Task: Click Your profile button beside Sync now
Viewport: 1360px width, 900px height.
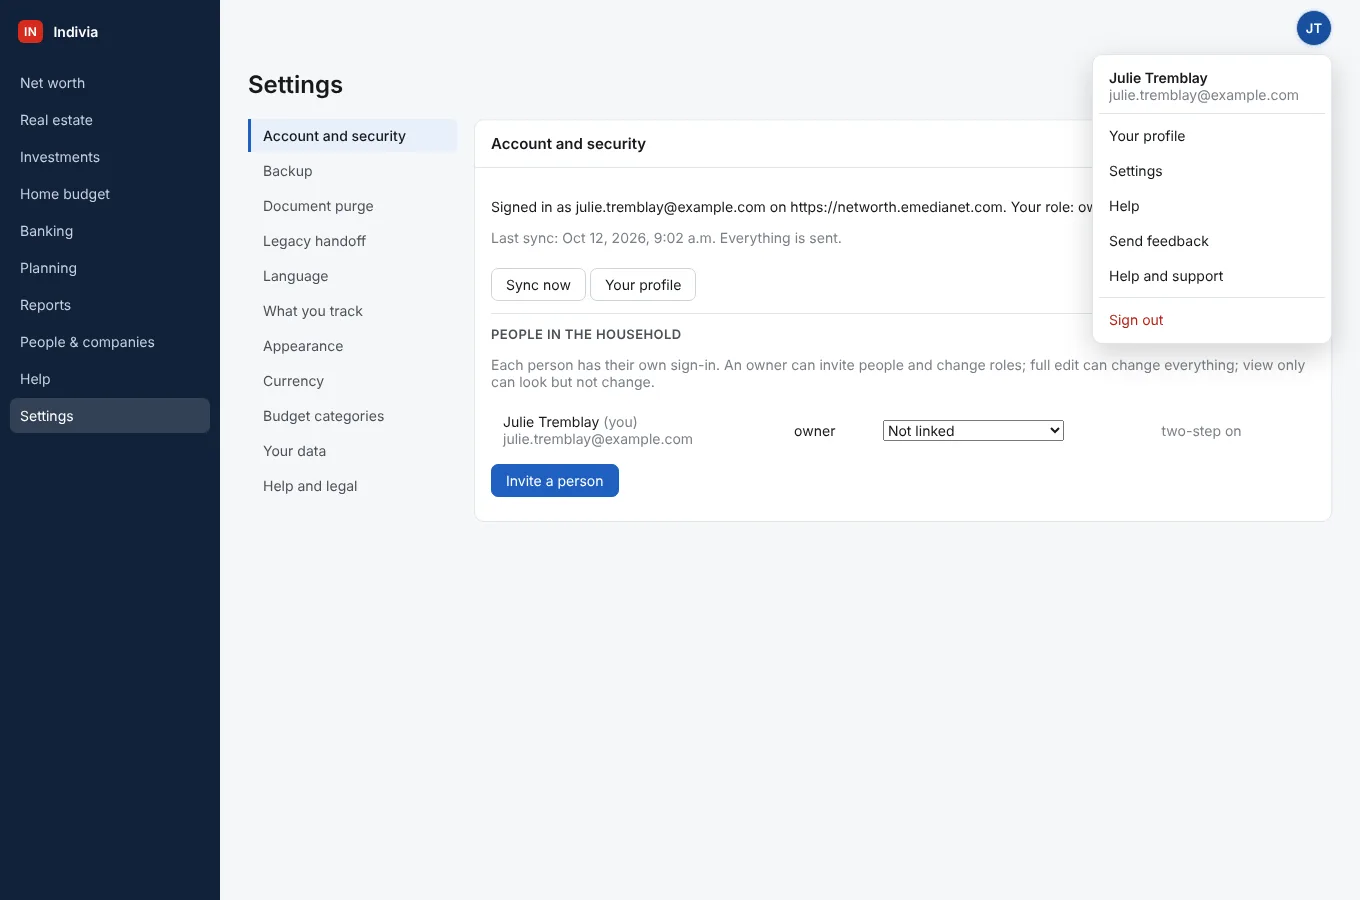Action: pyautogui.click(x=643, y=285)
